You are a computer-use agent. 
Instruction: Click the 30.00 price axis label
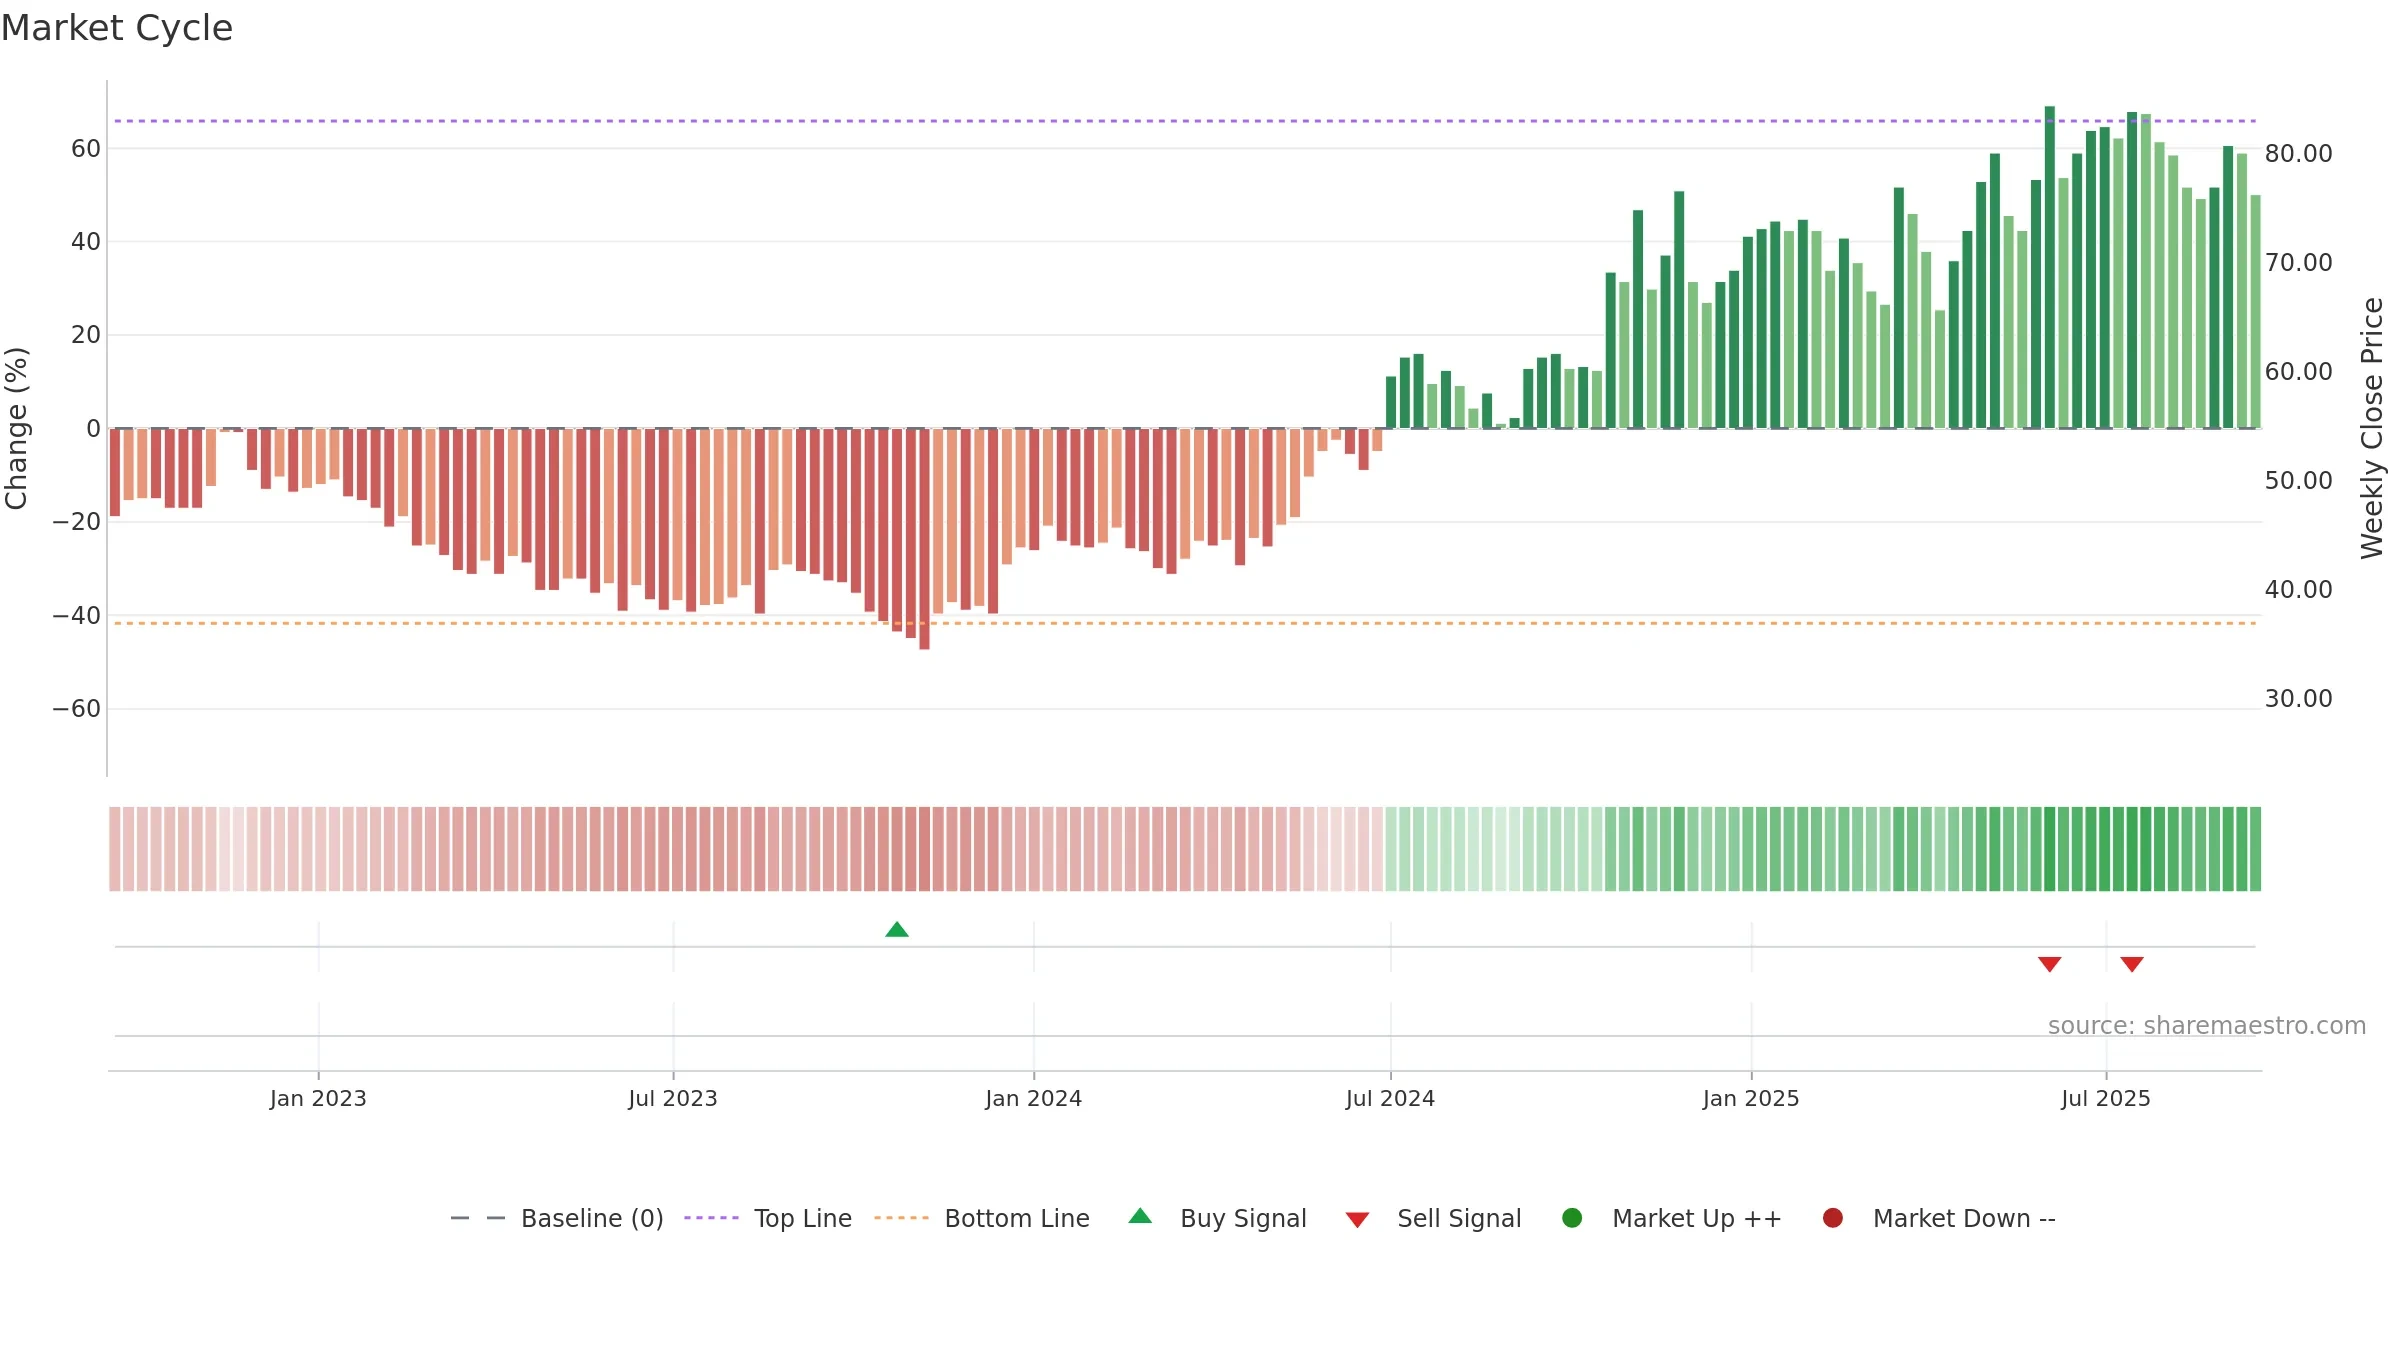point(2299,699)
